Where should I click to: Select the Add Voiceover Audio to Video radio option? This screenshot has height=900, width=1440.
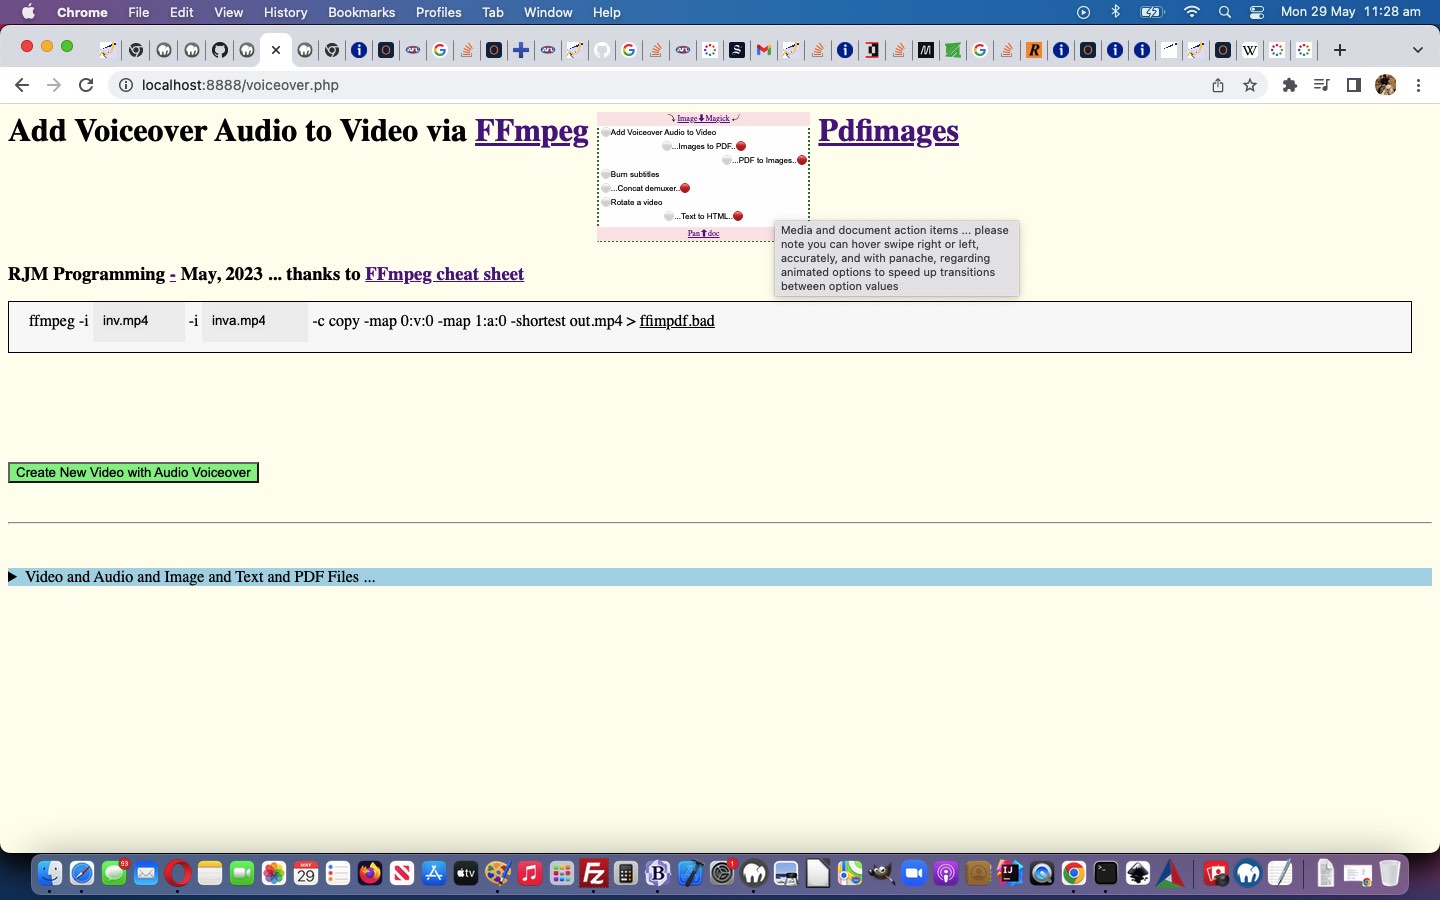point(606,132)
